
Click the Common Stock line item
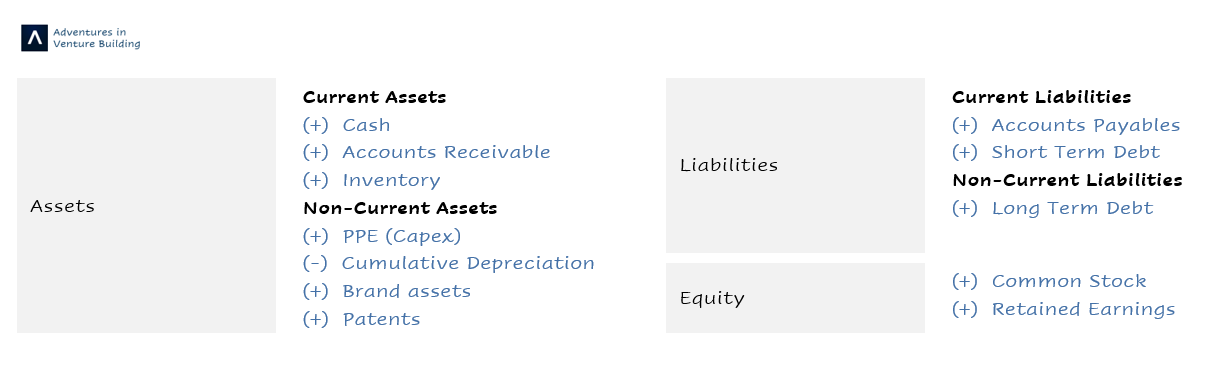(1049, 281)
